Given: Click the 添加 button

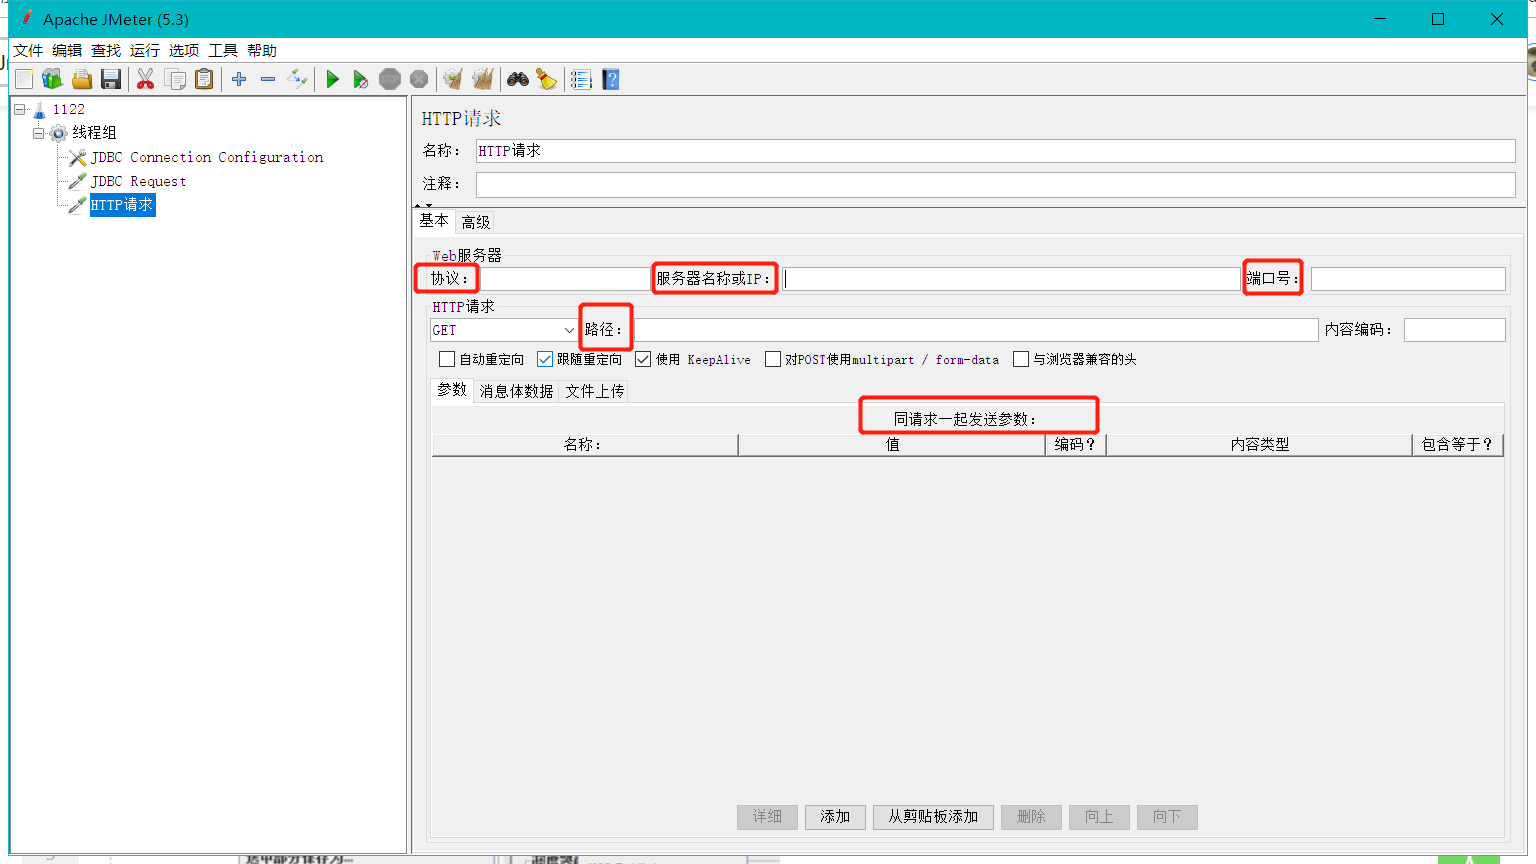Looking at the screenshot, I should [835, 817].
